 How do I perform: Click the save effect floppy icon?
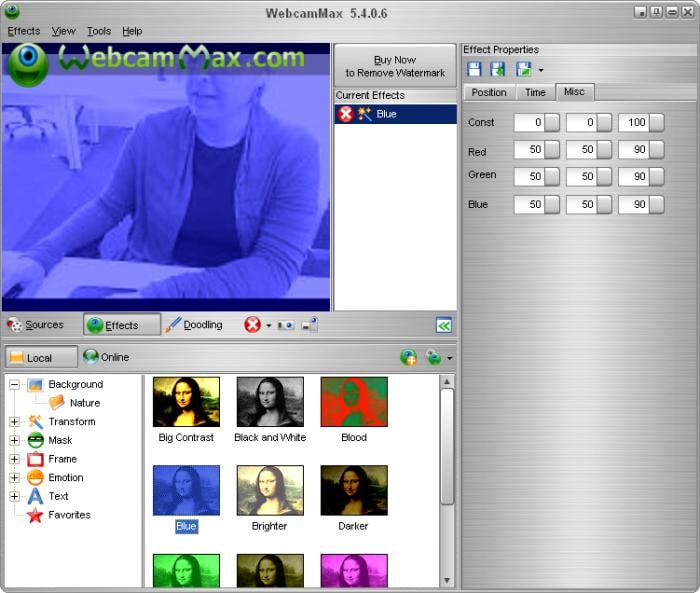pos(474,70)
